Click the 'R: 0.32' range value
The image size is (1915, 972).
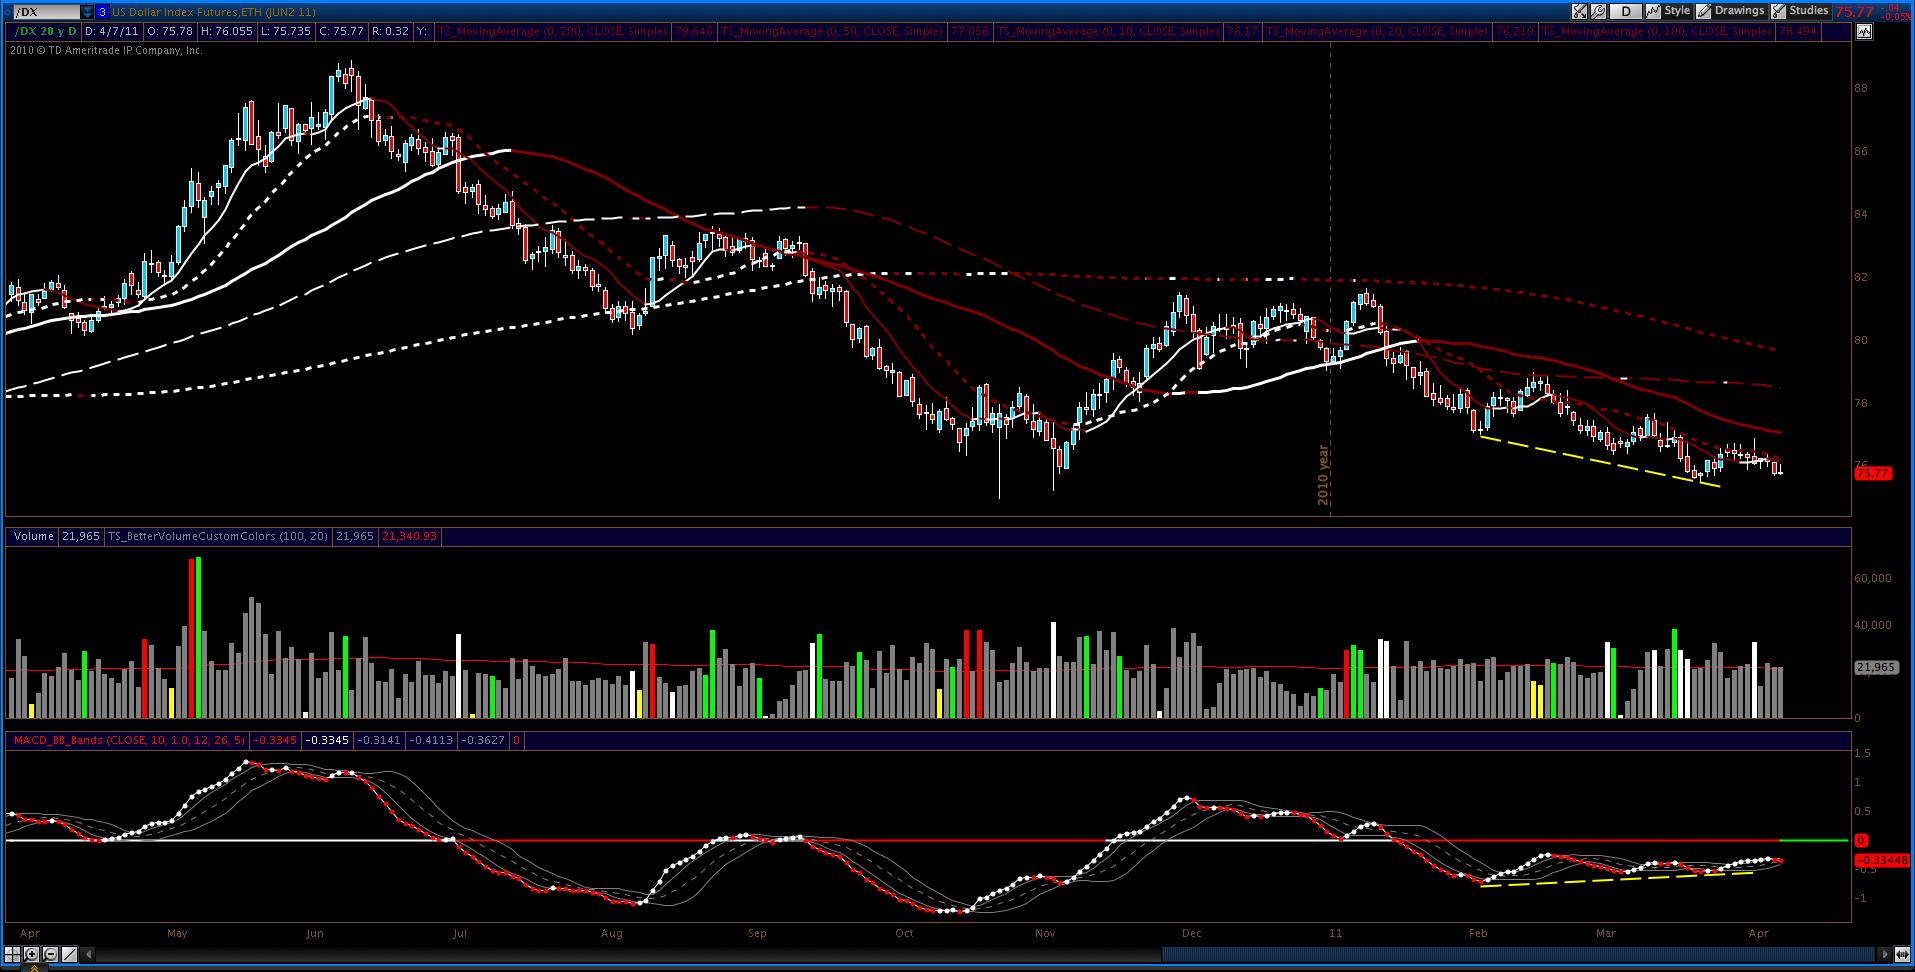(x=389, y=31)
